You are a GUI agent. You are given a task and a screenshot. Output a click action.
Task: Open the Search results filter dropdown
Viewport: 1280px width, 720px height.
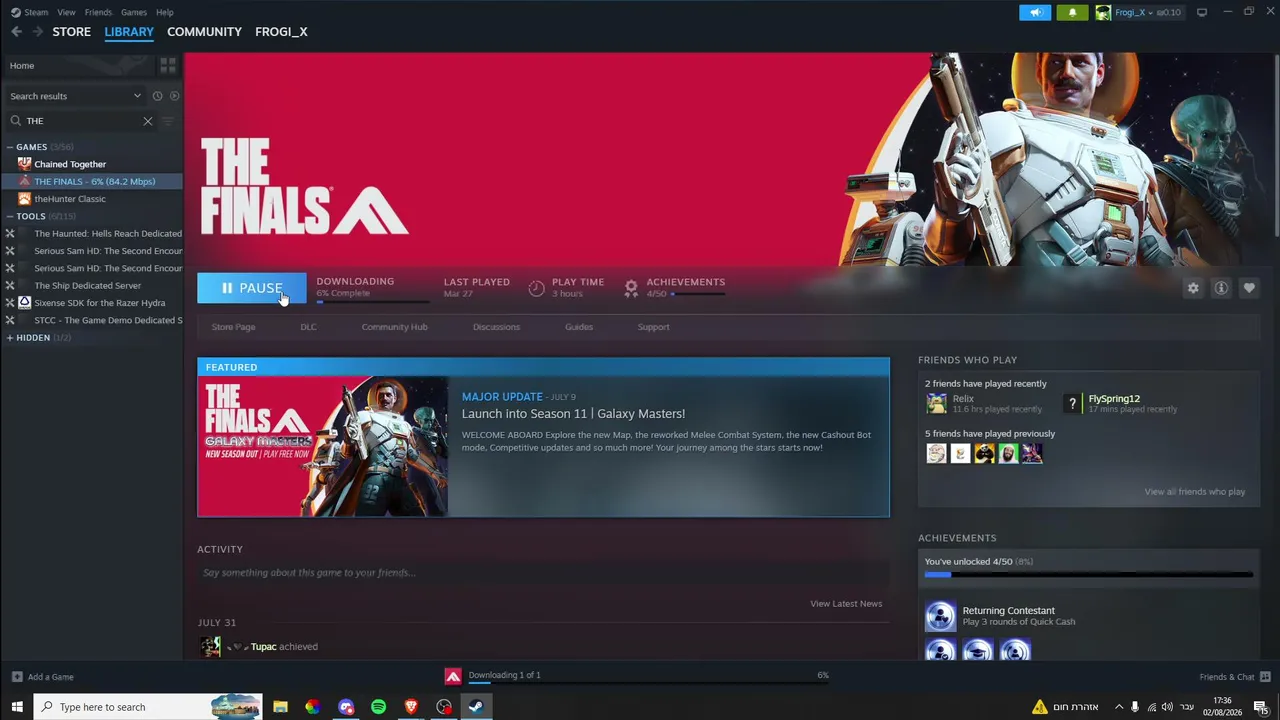76,96
